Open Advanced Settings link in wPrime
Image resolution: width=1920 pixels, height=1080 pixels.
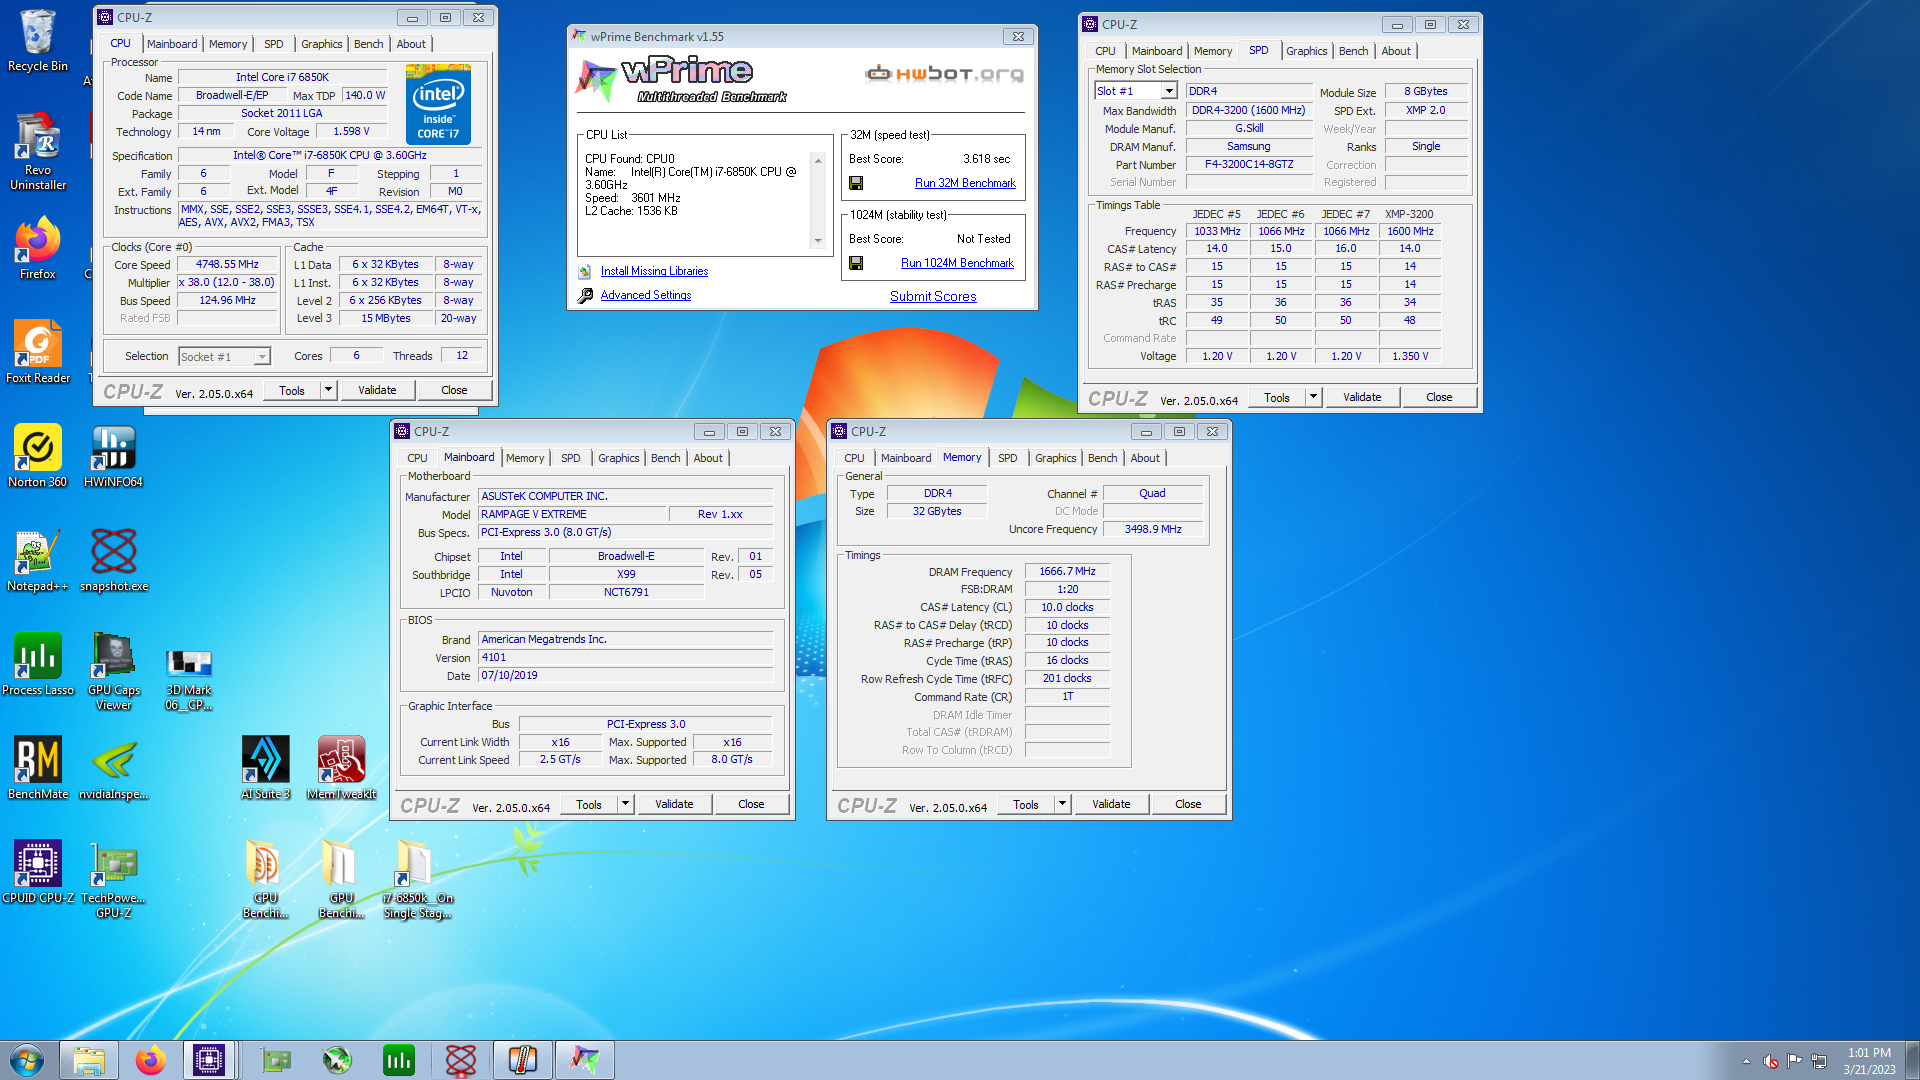point(646,295)
